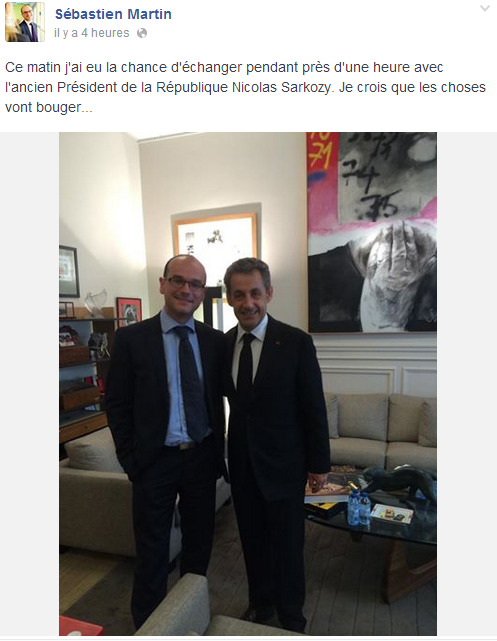Click the small red framed picture on shelf

(x=129, y=312)
